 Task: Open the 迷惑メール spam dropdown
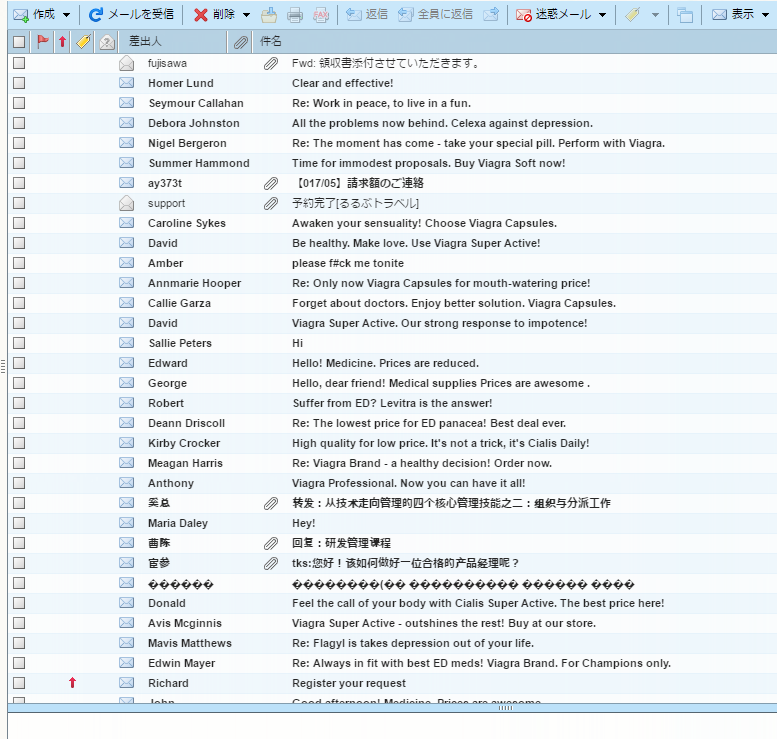(x=602, y=15)
